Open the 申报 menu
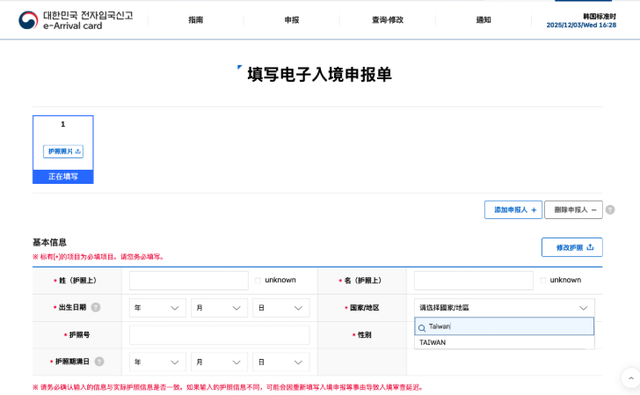 coord(291,20)
